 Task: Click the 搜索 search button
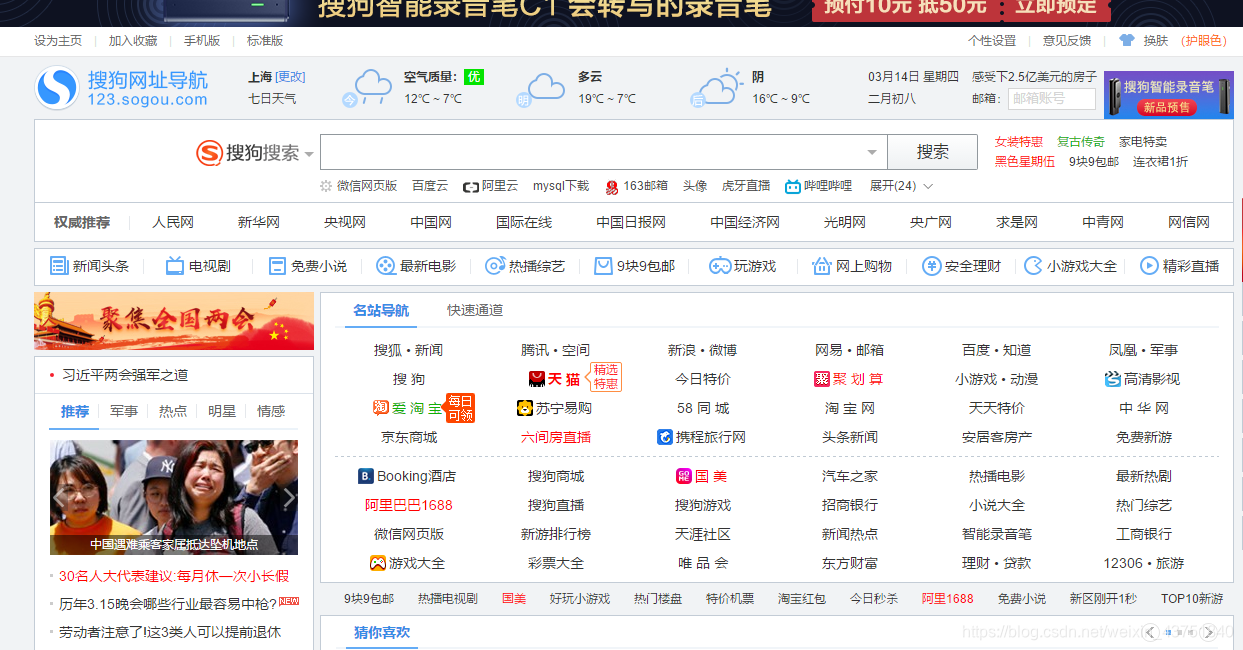tap(932, 152)
